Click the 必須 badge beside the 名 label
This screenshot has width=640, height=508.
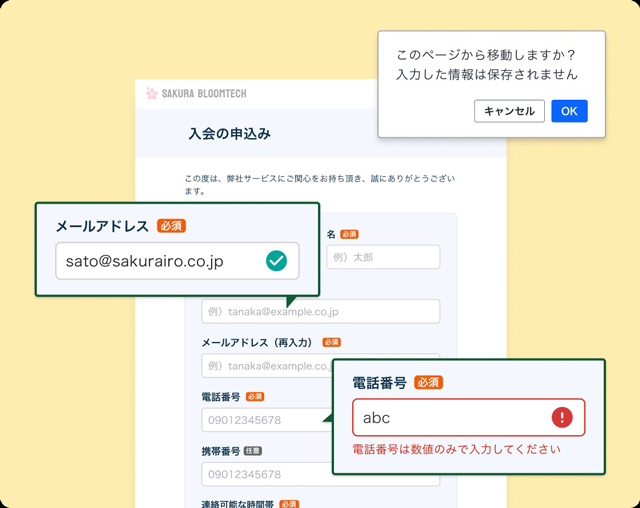click(349, 234)
